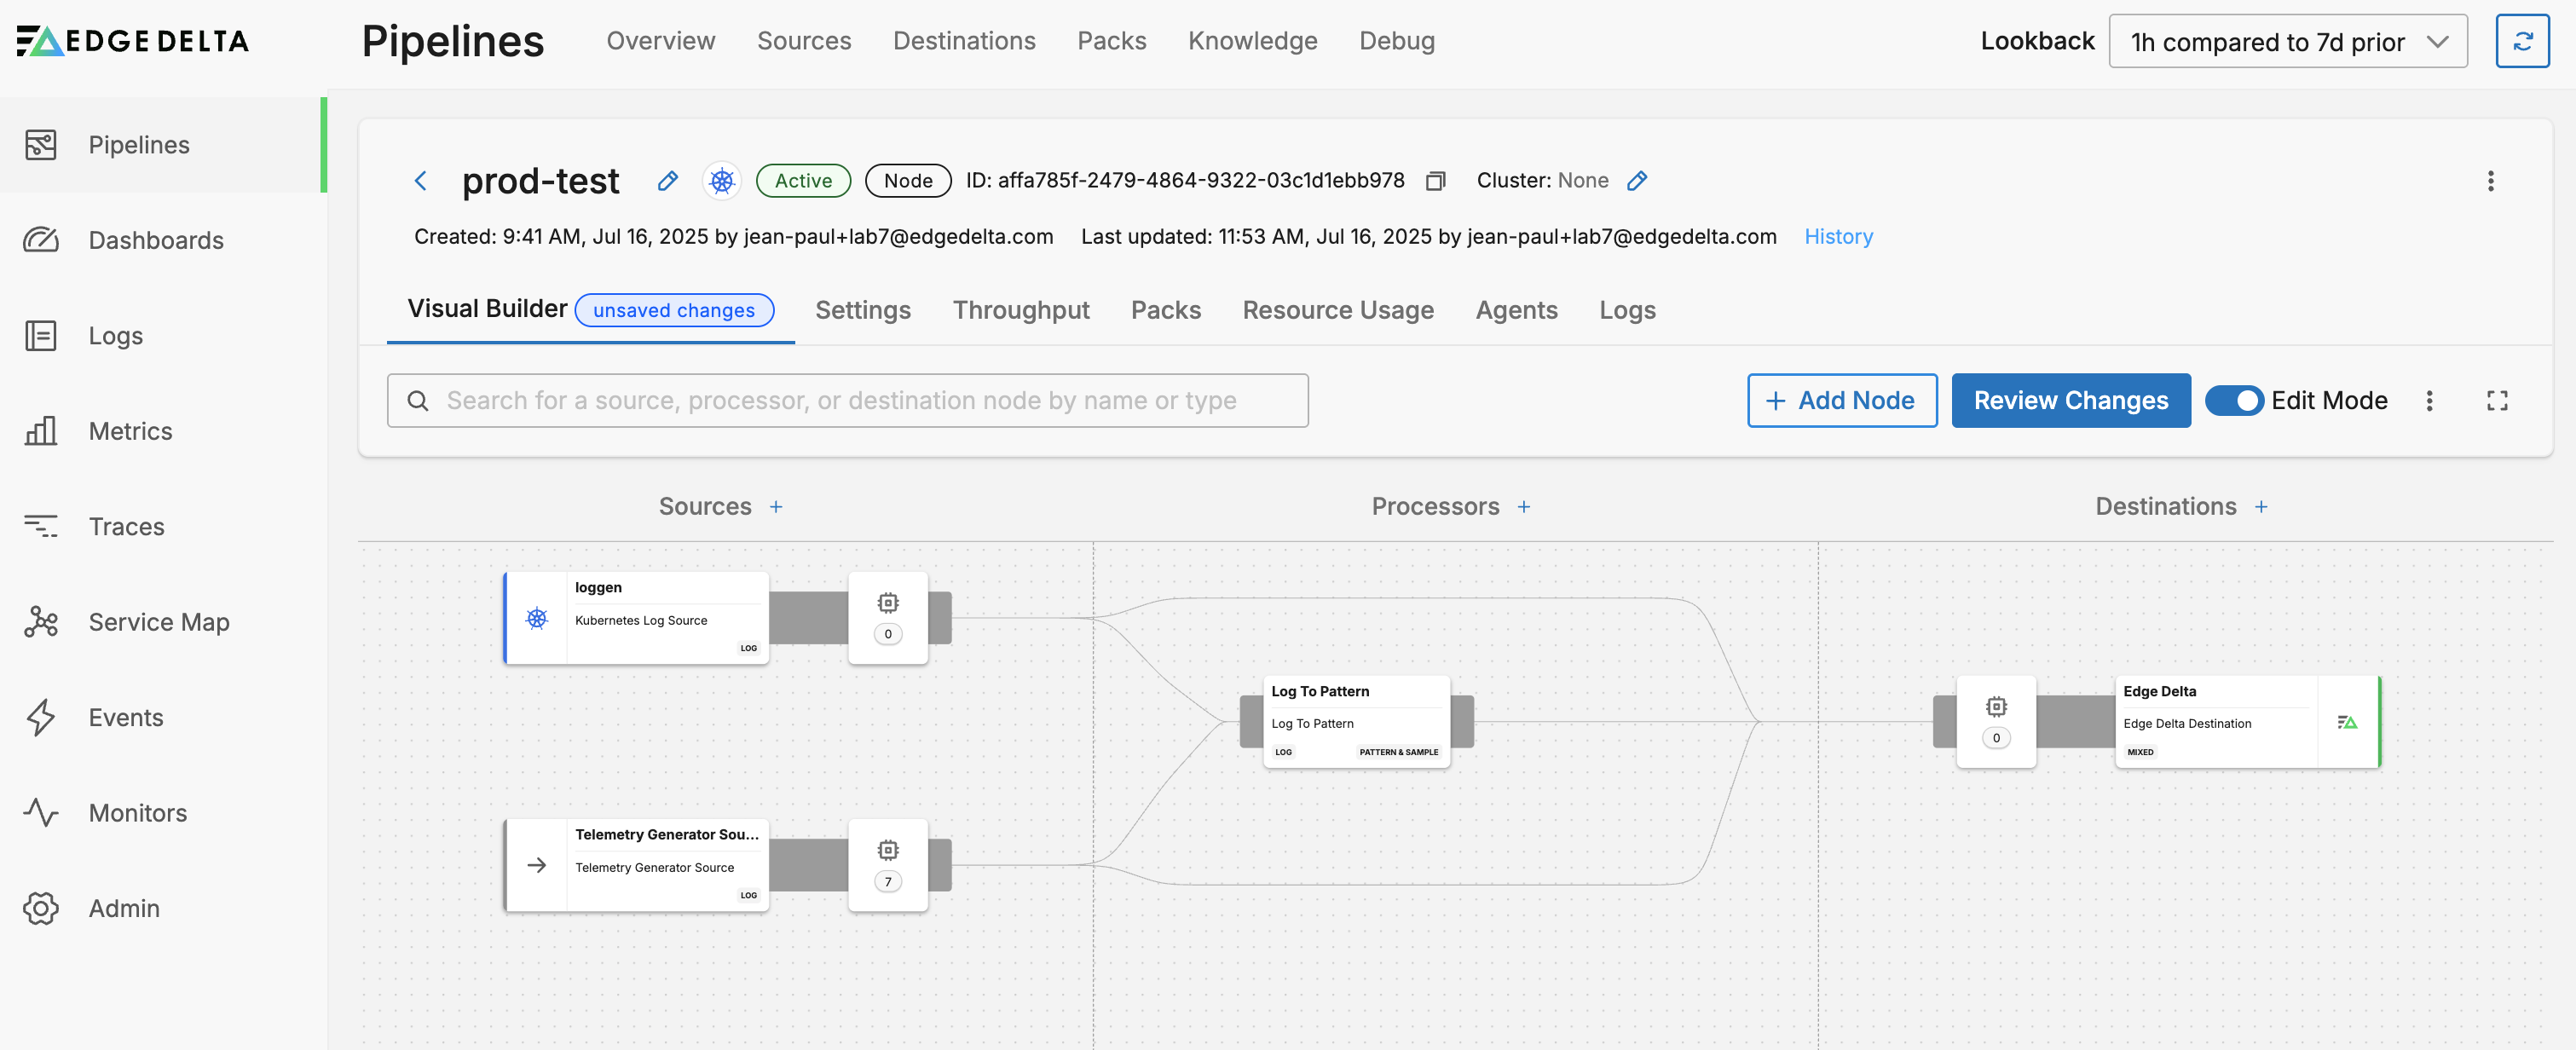Image resolution: width=2576 pixels, height=1050 pixels.
Task: Switch to the Resource Usage tab
Action: (1338, 310)
